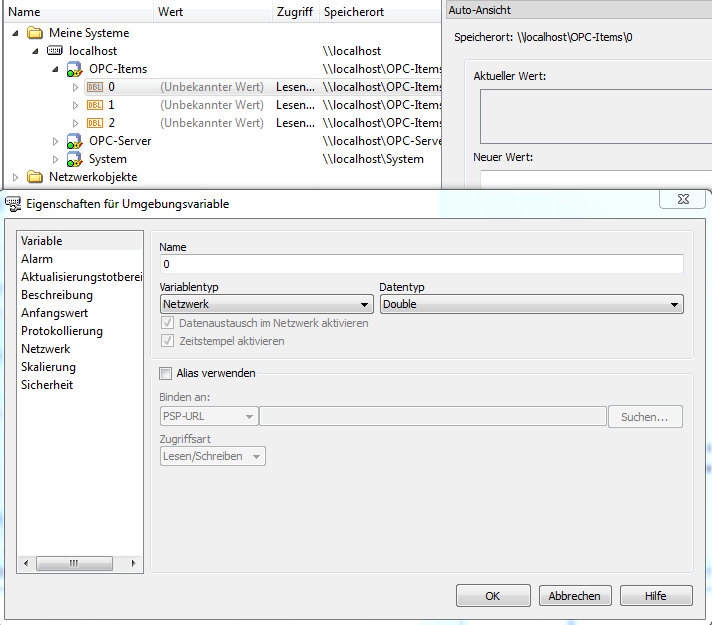Click the Abbrechen button

click(x=575, y=595)
